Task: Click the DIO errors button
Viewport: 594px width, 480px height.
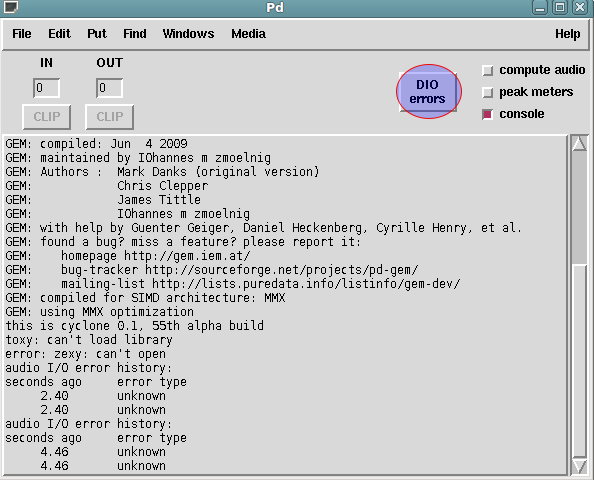Action: tap(428, 92)
